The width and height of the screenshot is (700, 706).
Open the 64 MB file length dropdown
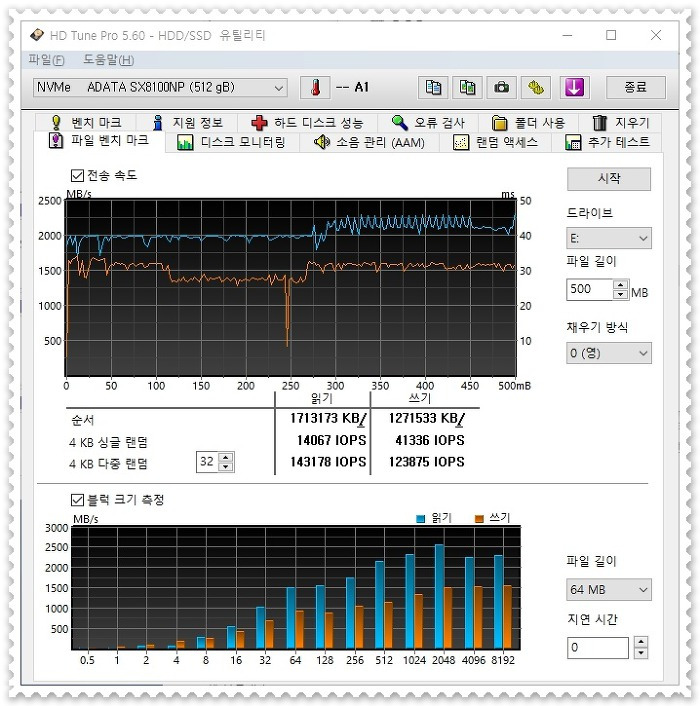(x=609, y=589)
